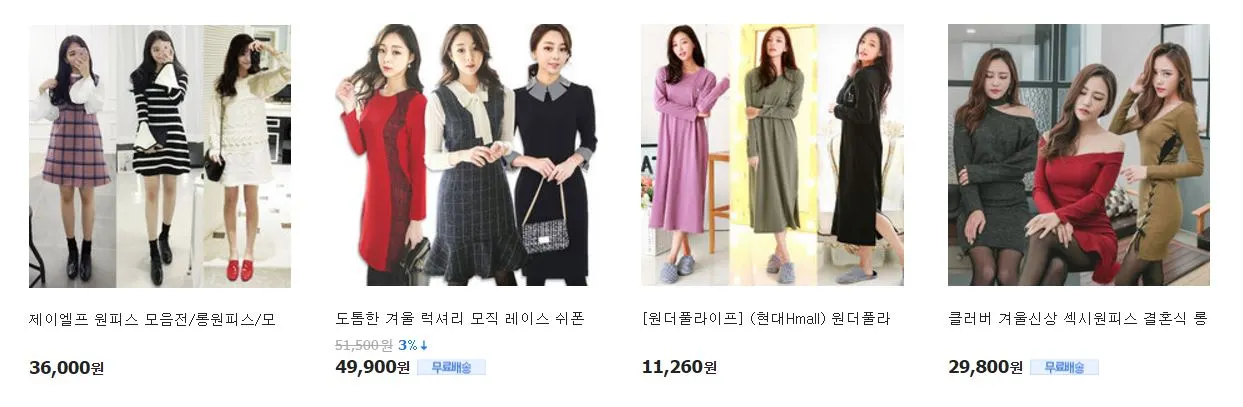
Task: Click the 11,260원 price
Action: point(679,367)
